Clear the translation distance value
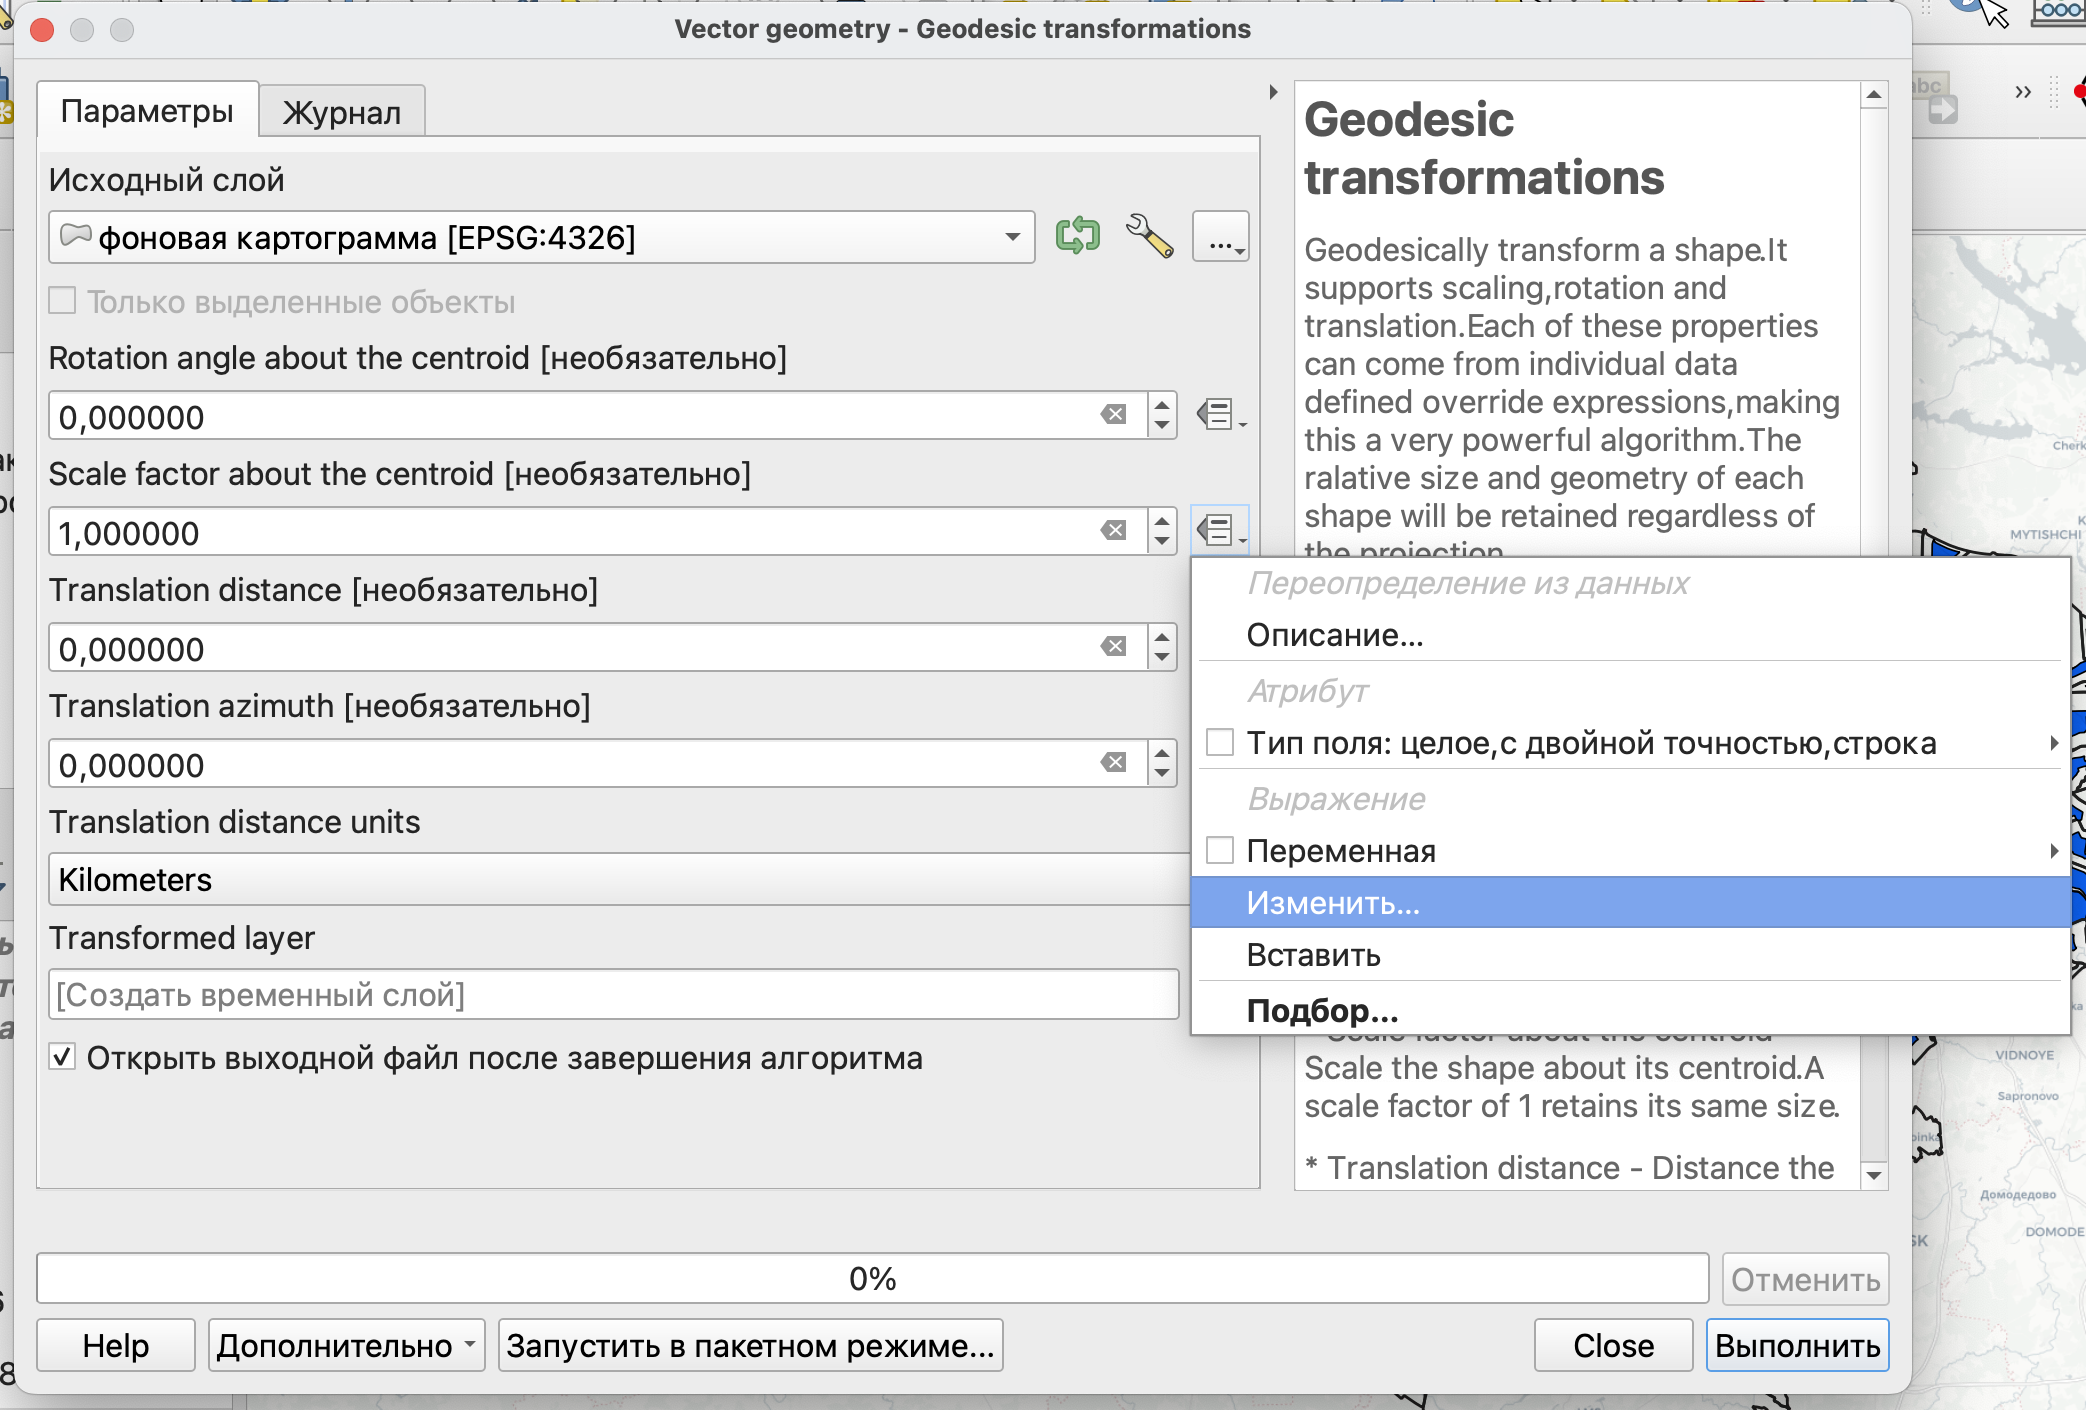Screen dimensions: 2086x1410 tap(1113, 647)
